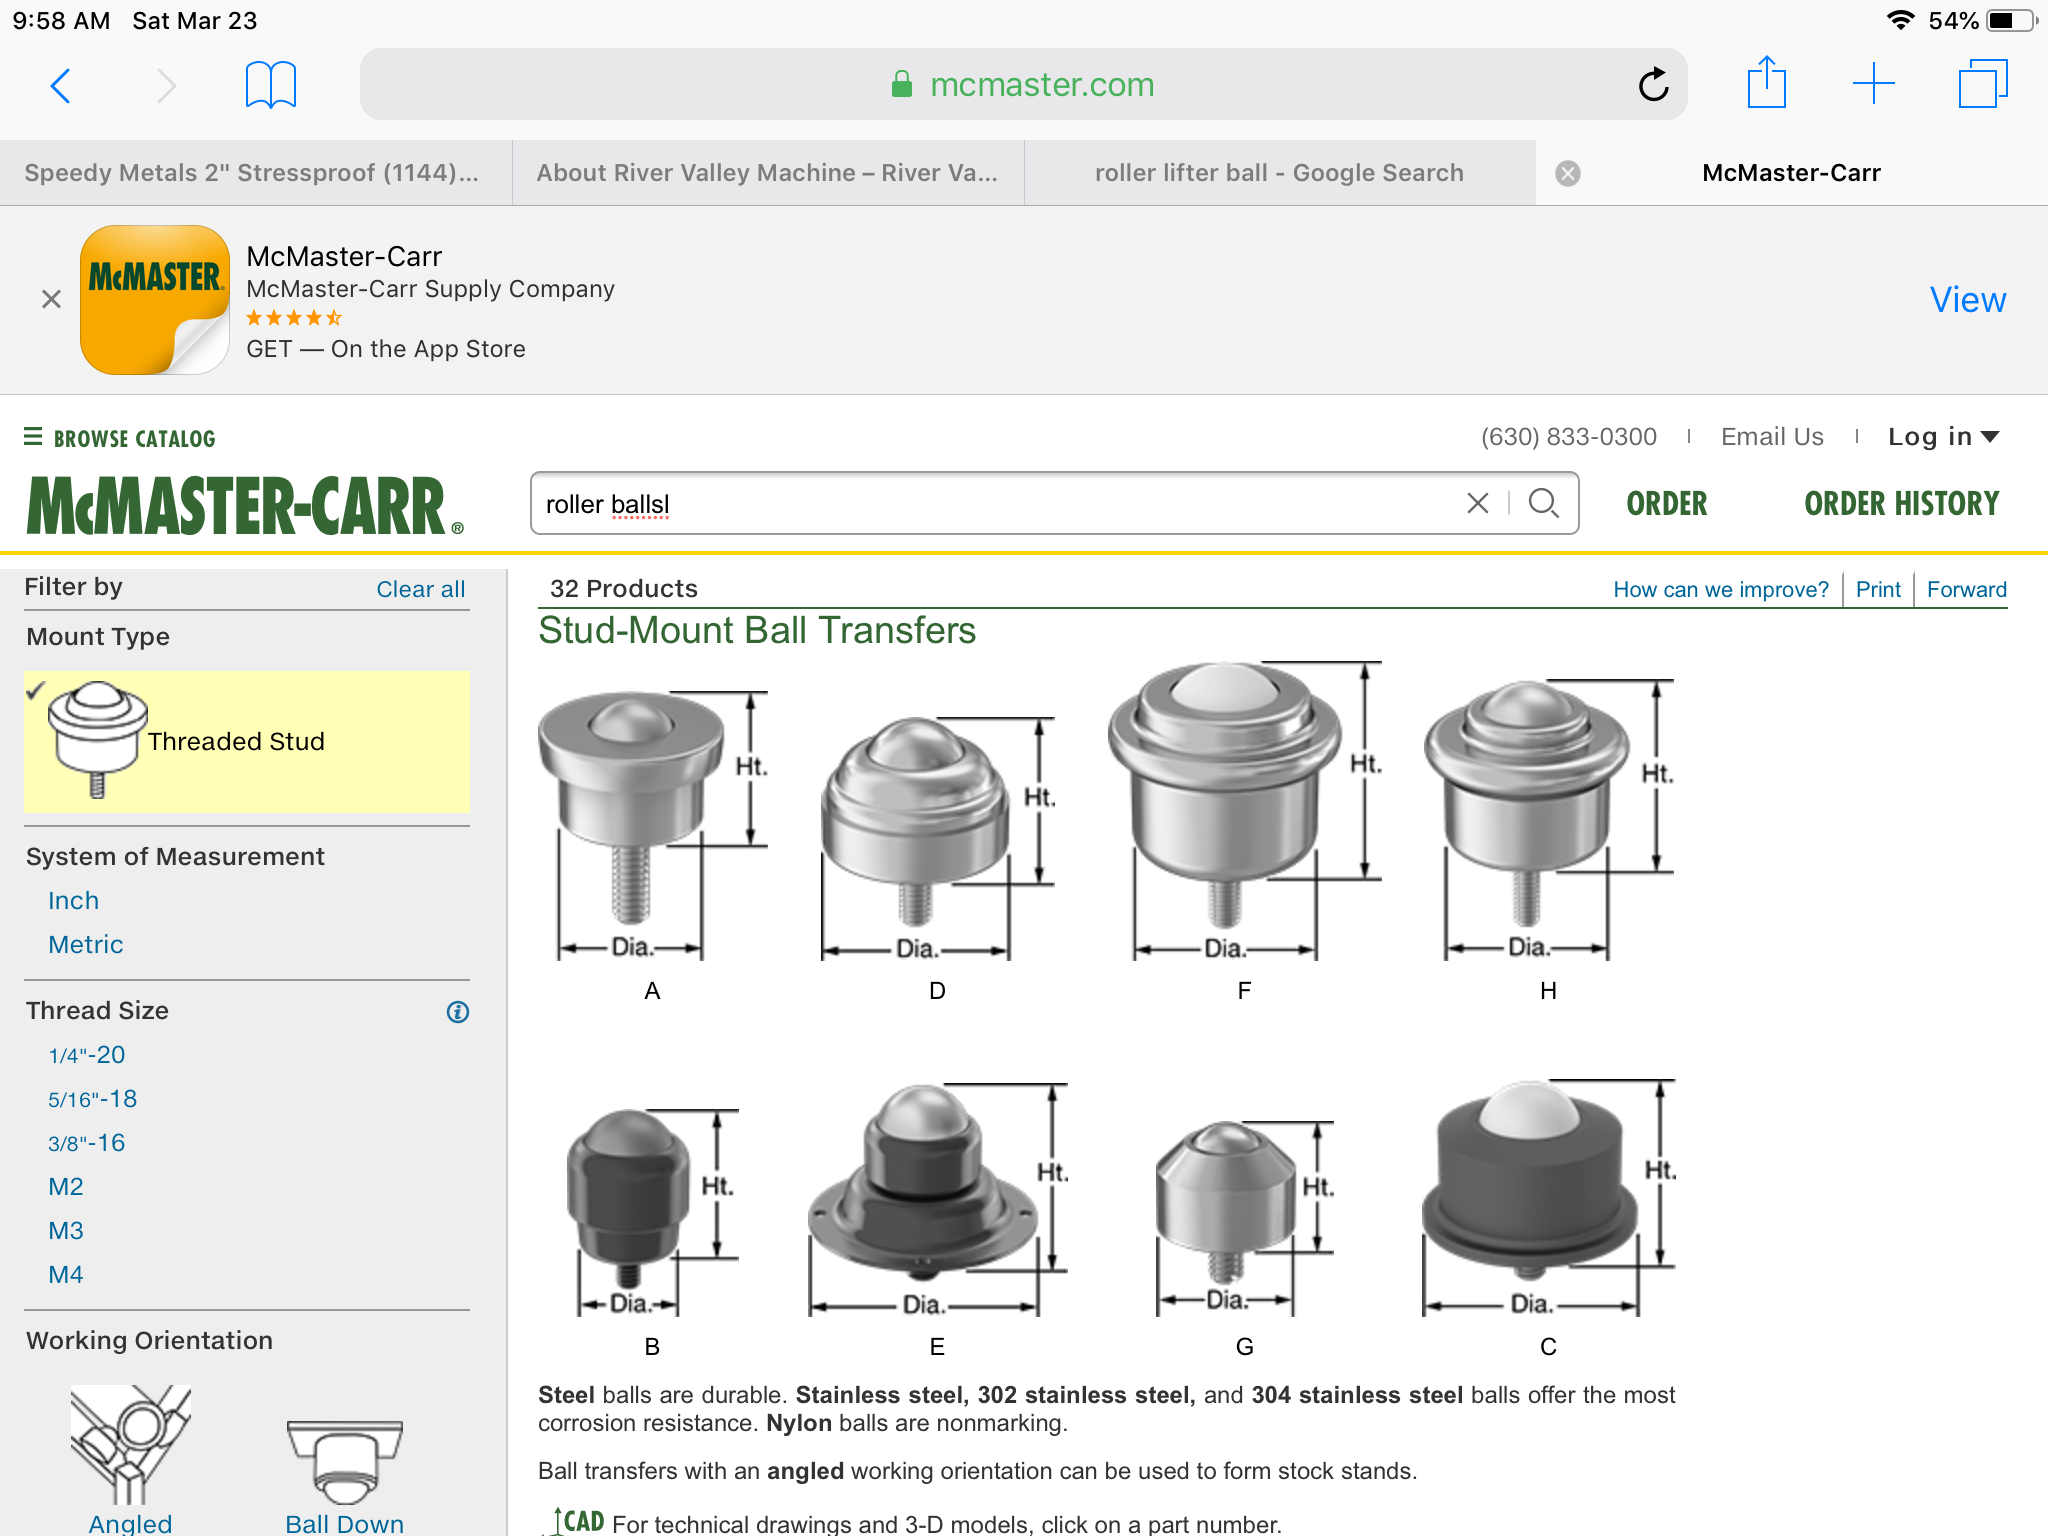Select M3 thread size

(66, 1231)
